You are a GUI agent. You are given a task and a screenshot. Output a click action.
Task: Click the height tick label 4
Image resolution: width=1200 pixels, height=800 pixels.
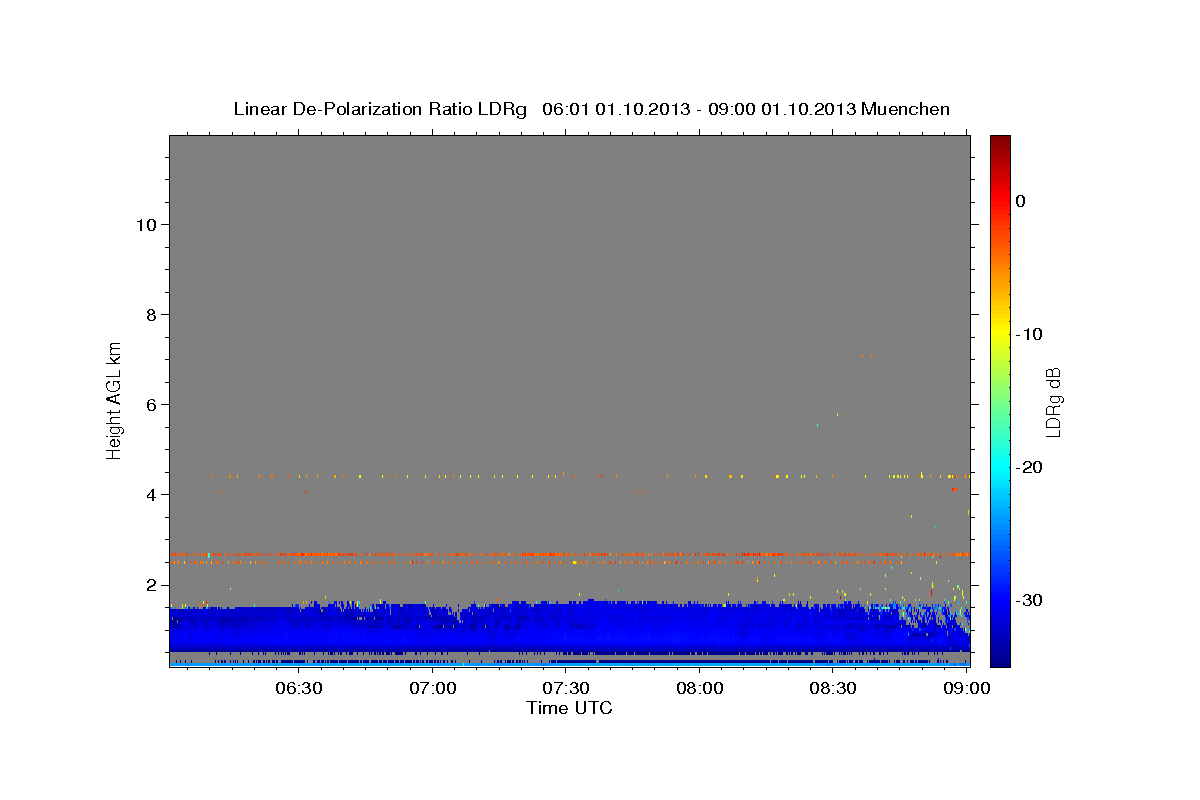(151, 494)
